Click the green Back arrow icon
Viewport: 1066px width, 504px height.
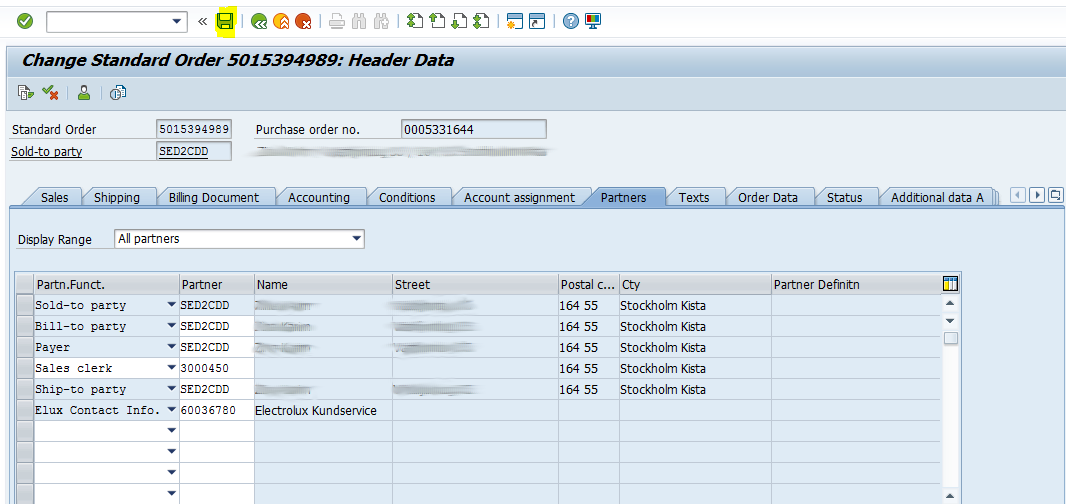tap(259, 21)
